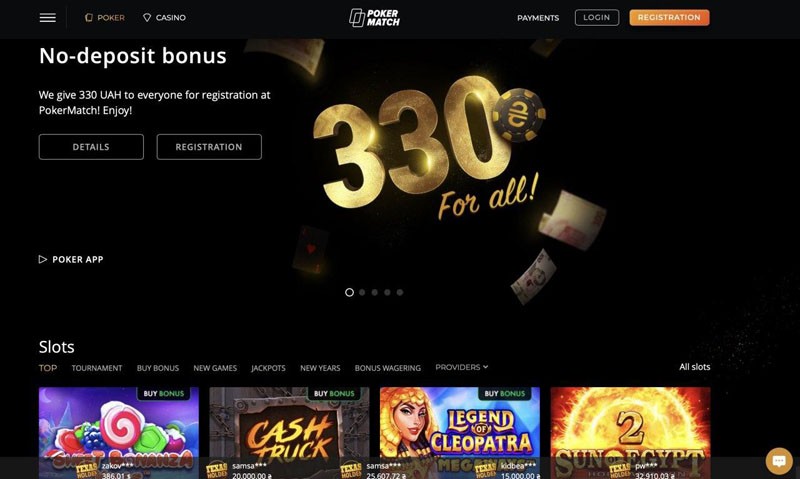
Task: Click the orange Registration button in header
Action: (669, 17)
